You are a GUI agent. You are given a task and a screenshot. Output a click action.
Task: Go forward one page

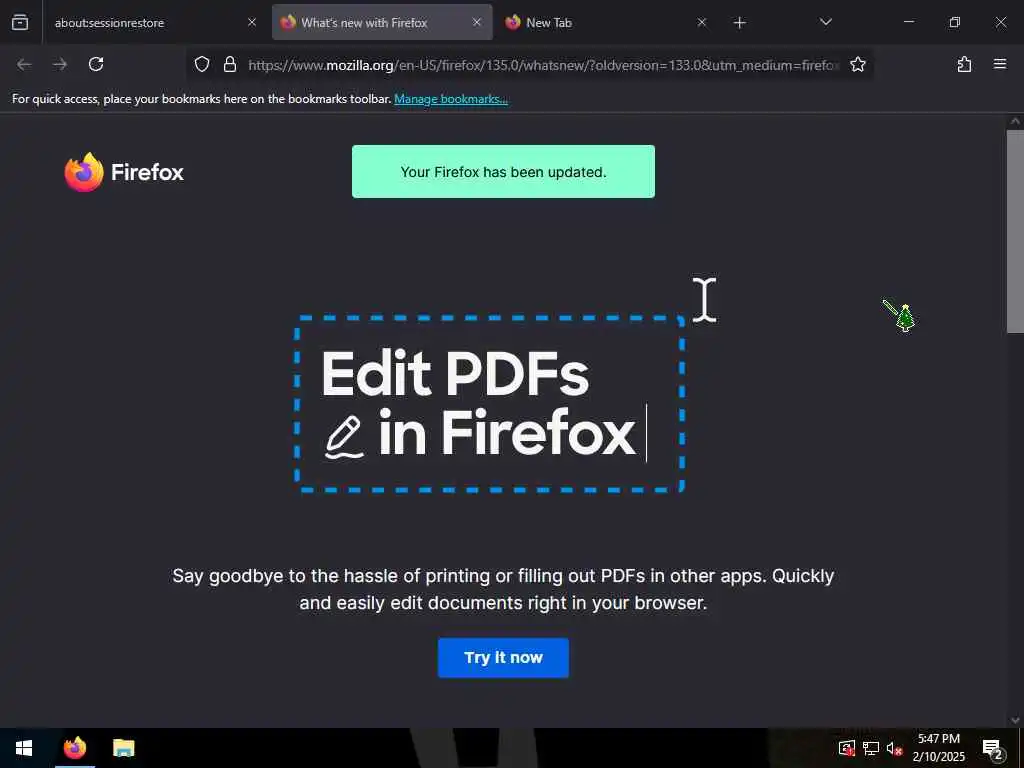pyautogui.click(x=60, y=64)
